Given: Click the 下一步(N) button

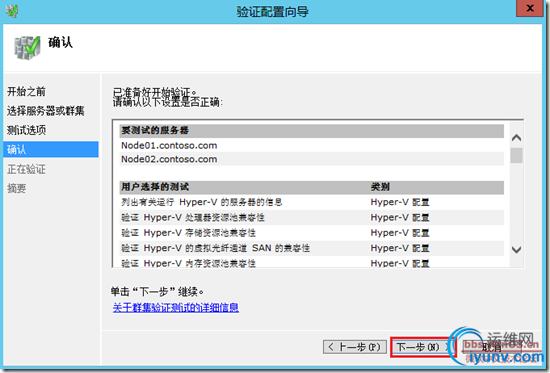Looking at the screenshot, I should [422, 347].
